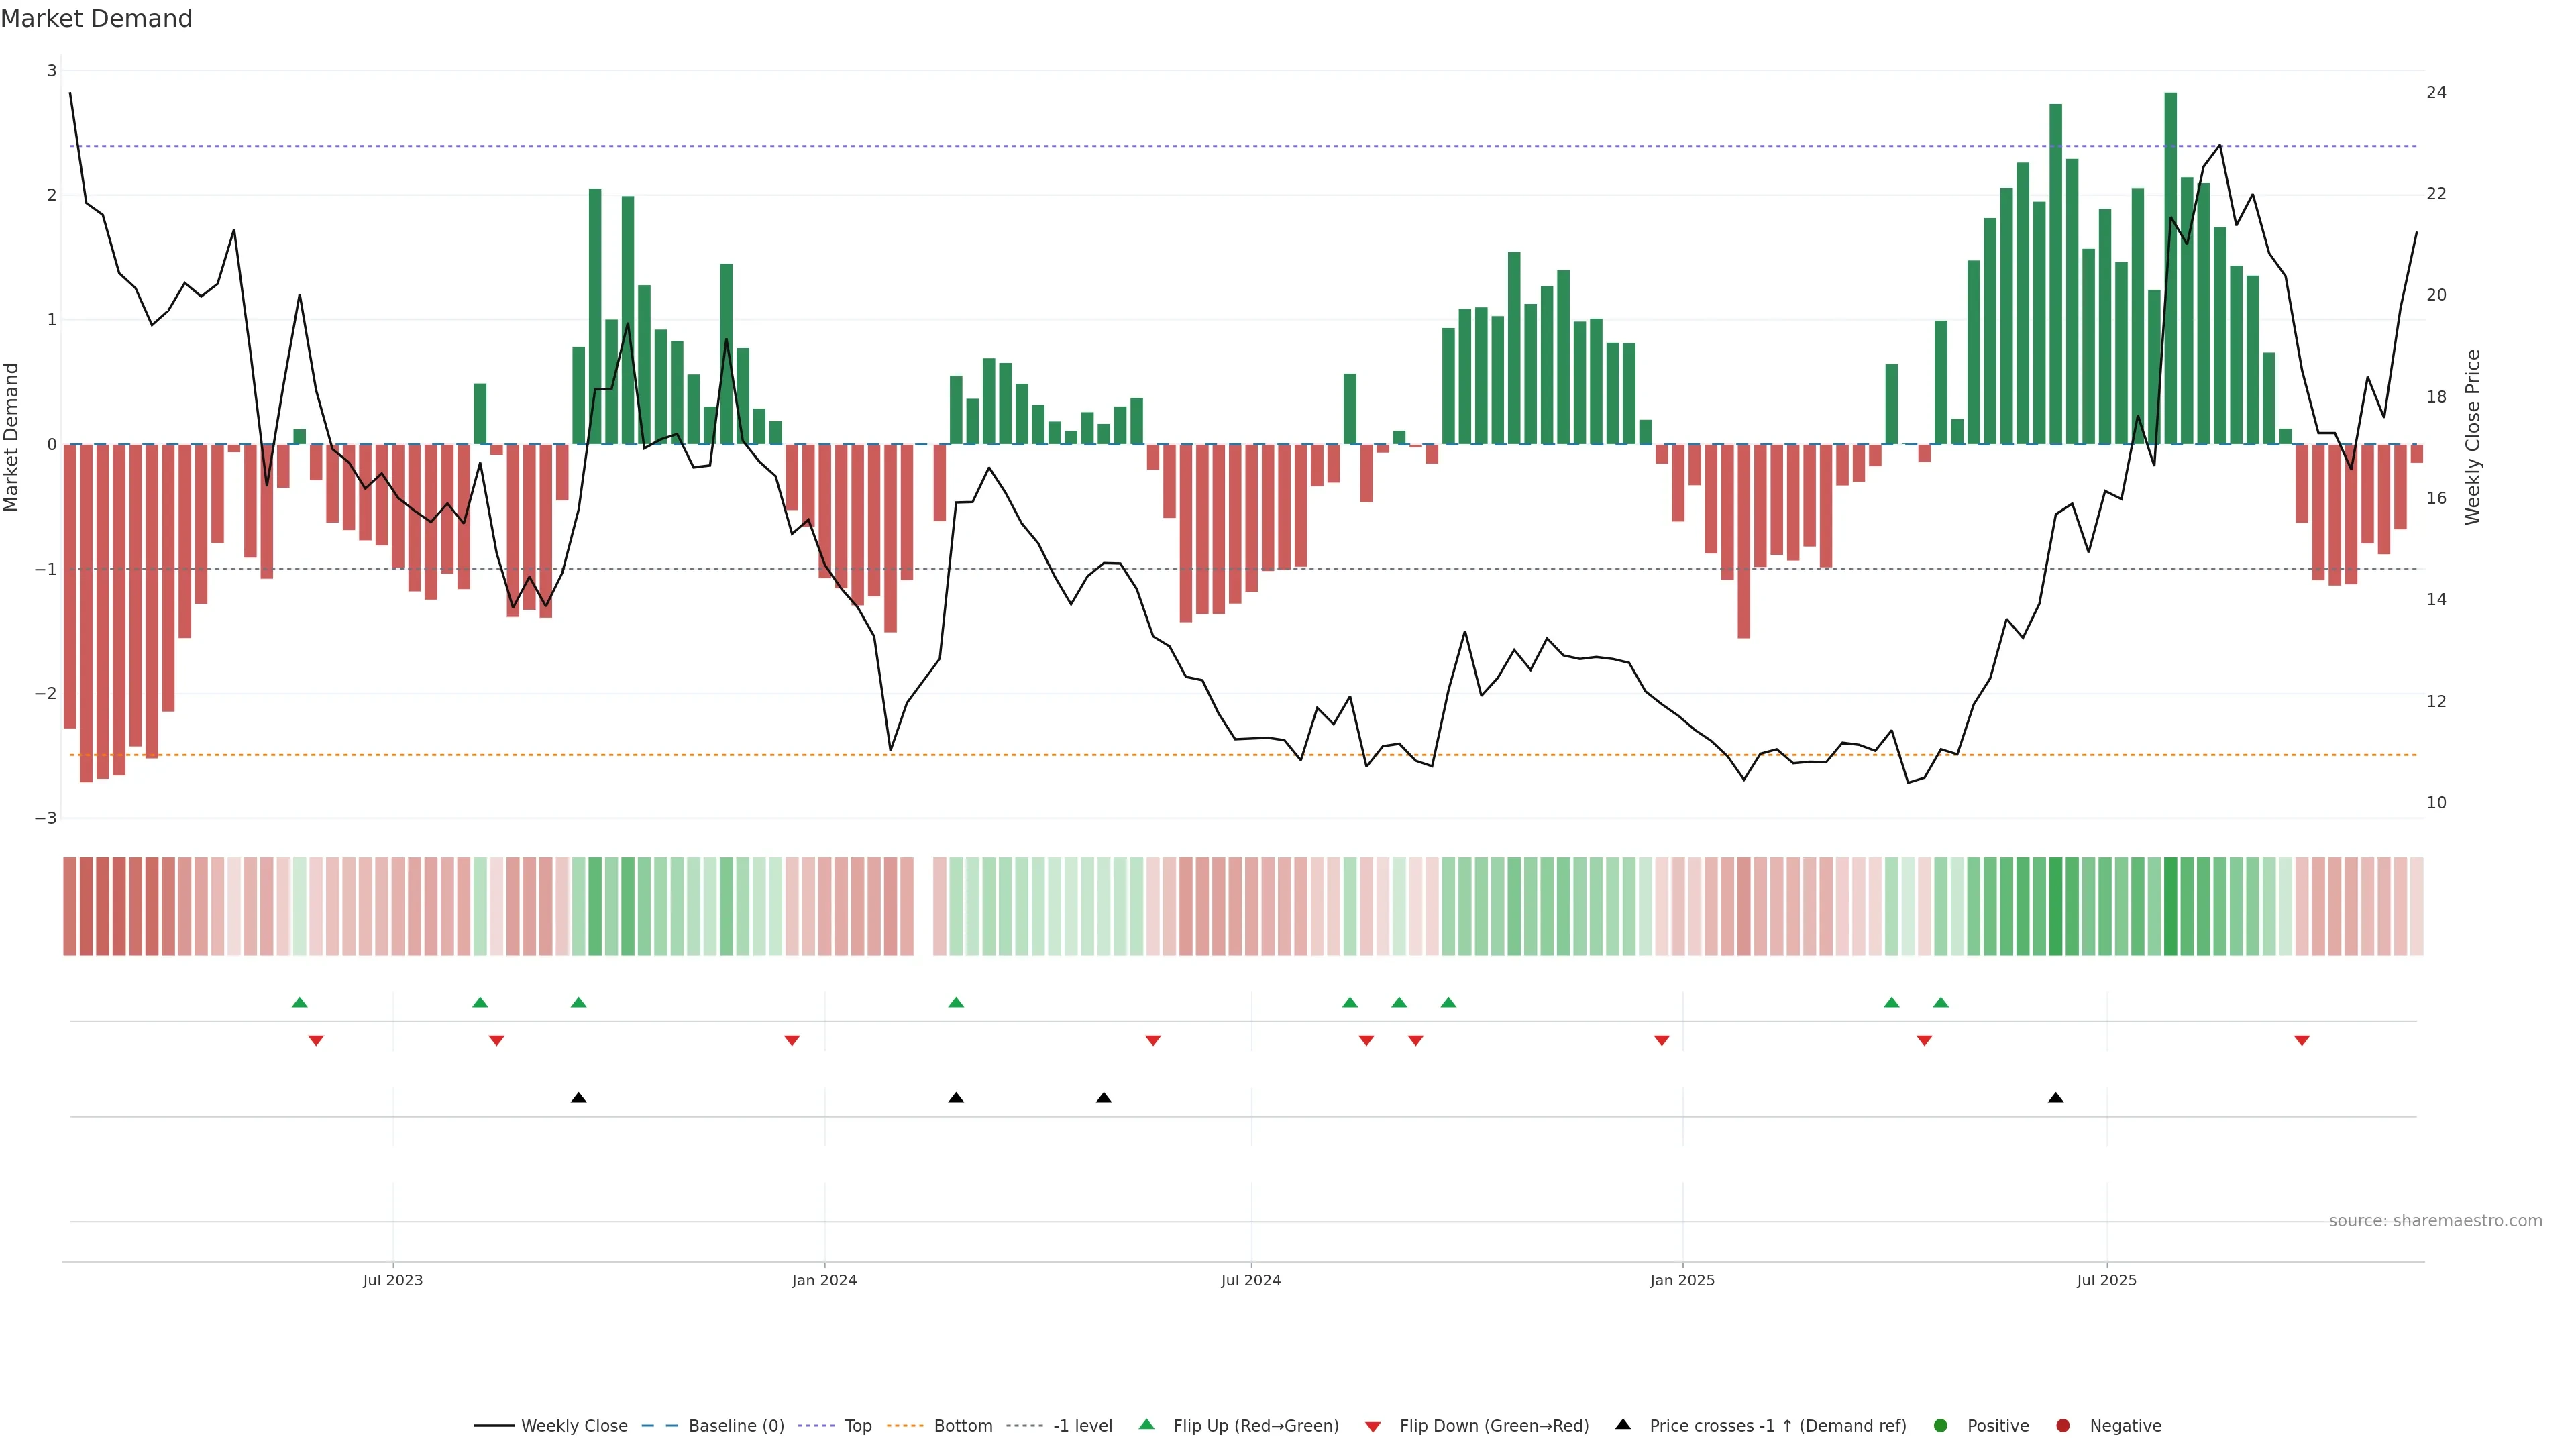Click the first green Flip Up marker before Jul 2023
Image resolution: width=2576 pixels, height=1449 pixels.
pos(299,1002)
